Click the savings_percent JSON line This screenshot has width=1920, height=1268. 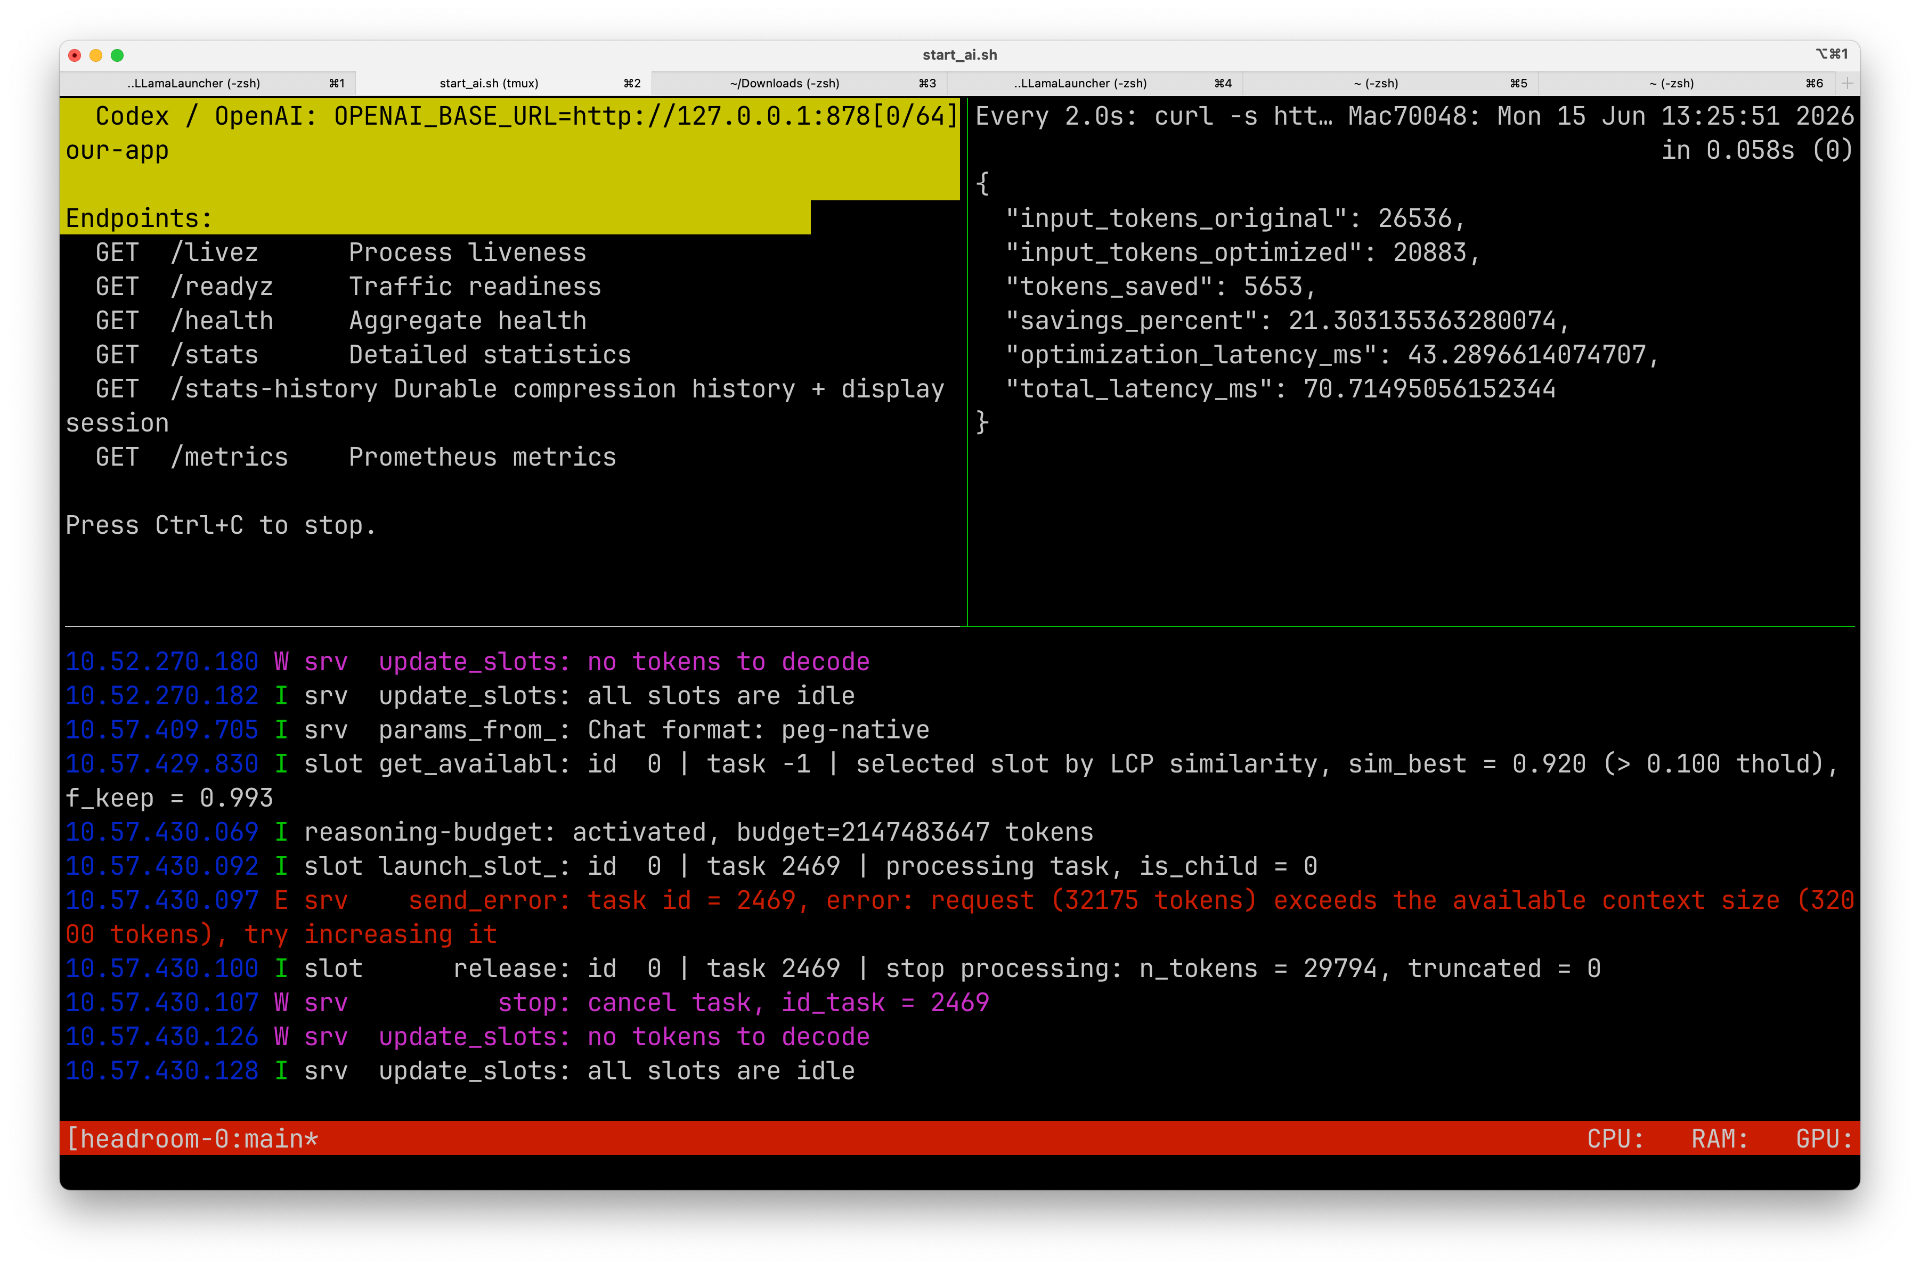point(1287,320)
